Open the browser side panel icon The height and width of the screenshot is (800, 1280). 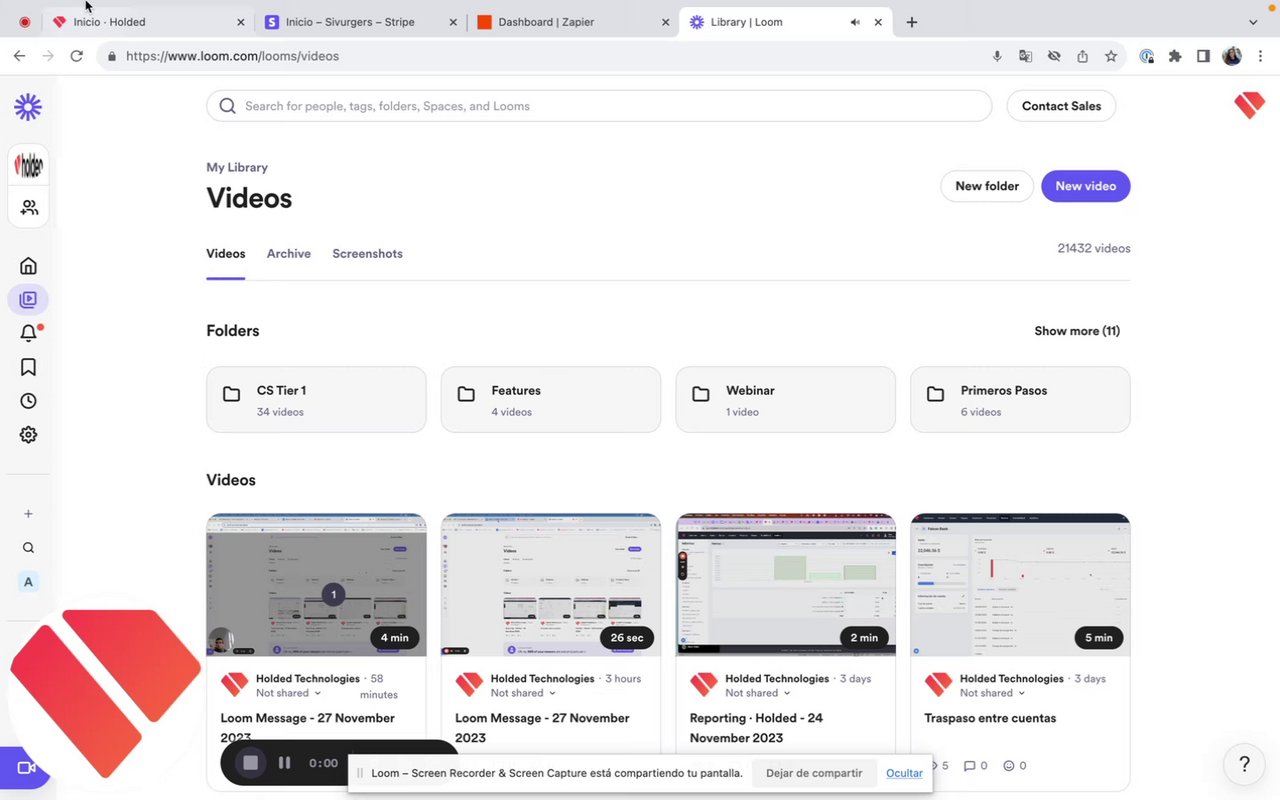tap(1203, 56)
